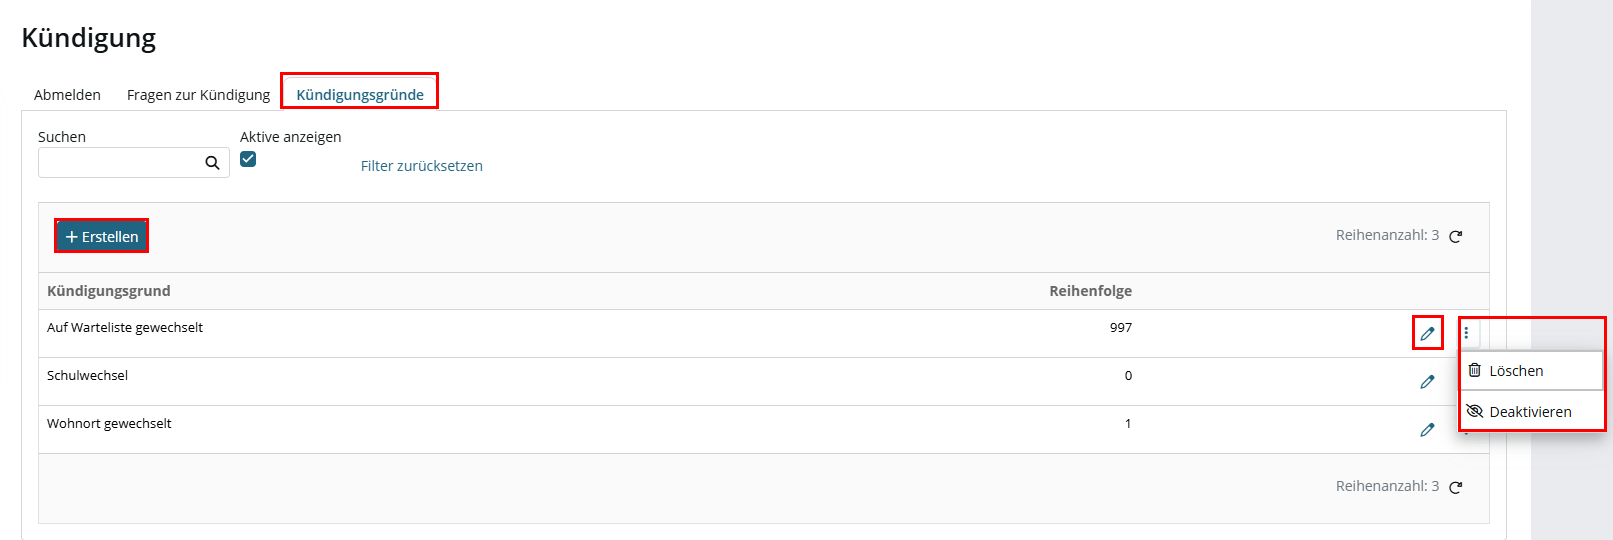Viewport: 1613px width, 540px height.
Task: Click the pencil icon for Schulwechsel
Action: pyautogui.click(x=1427, y=381)
